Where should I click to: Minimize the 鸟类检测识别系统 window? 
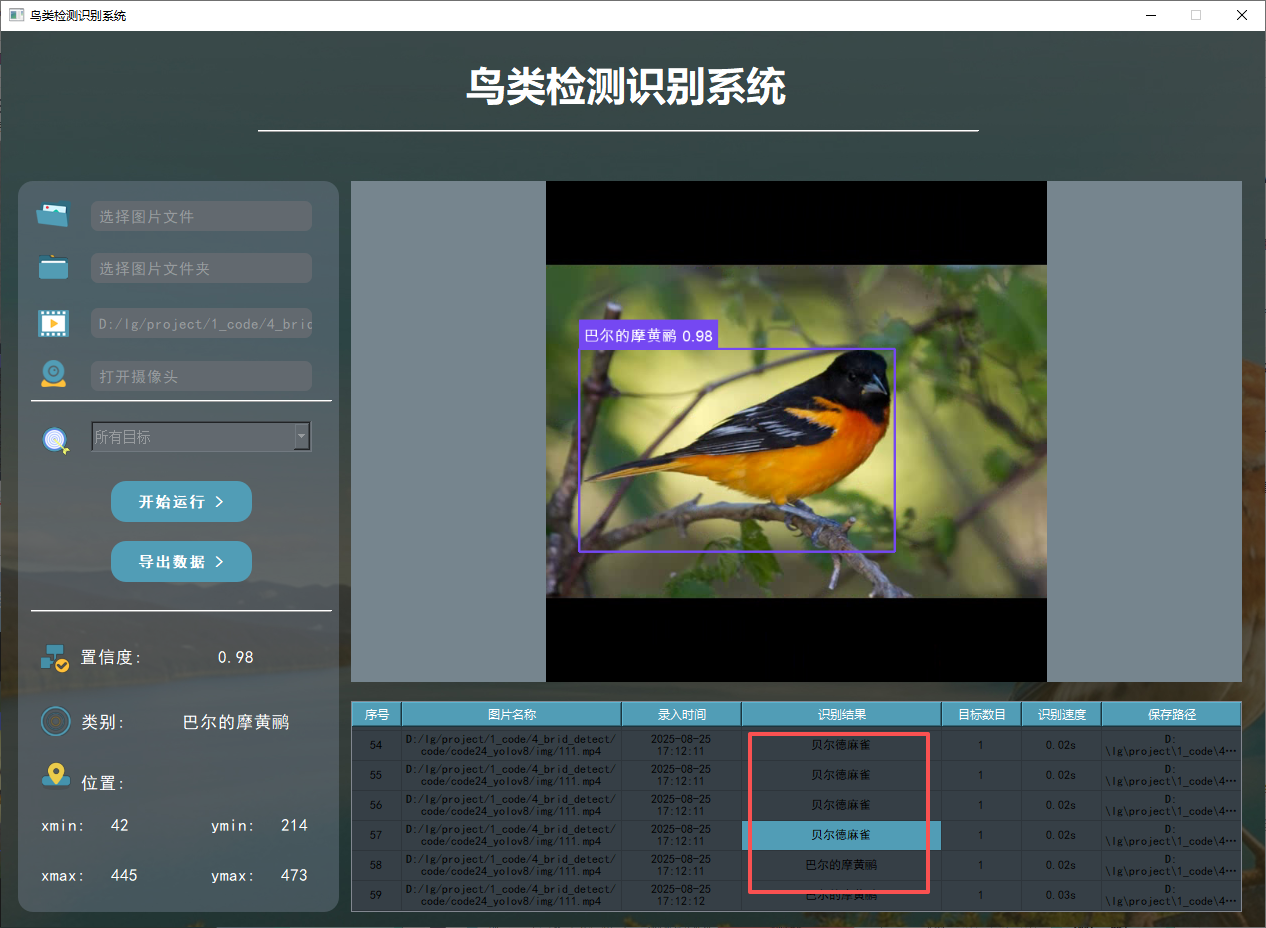tap(1150, 15)
